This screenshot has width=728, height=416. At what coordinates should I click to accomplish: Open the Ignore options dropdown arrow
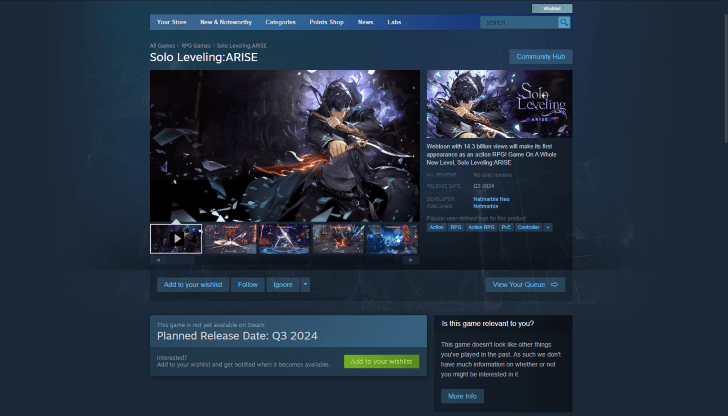click(306, 285)
